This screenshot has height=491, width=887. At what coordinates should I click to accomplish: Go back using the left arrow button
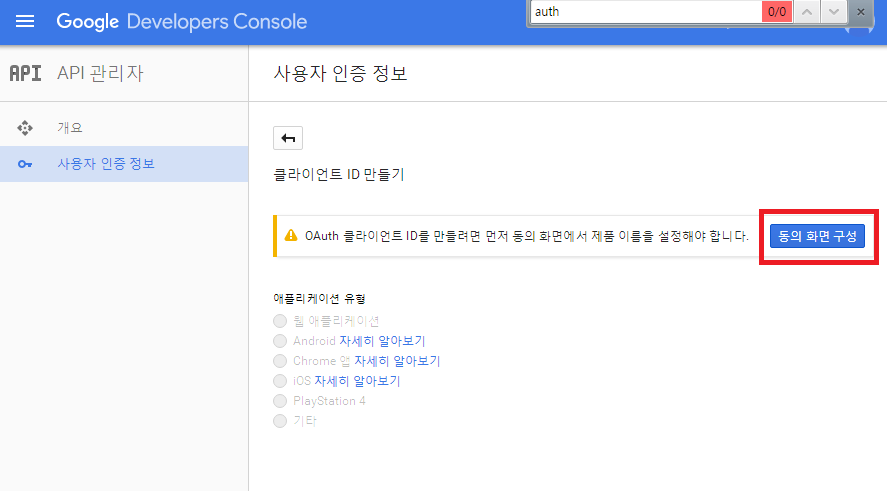[x=288, y=138]
